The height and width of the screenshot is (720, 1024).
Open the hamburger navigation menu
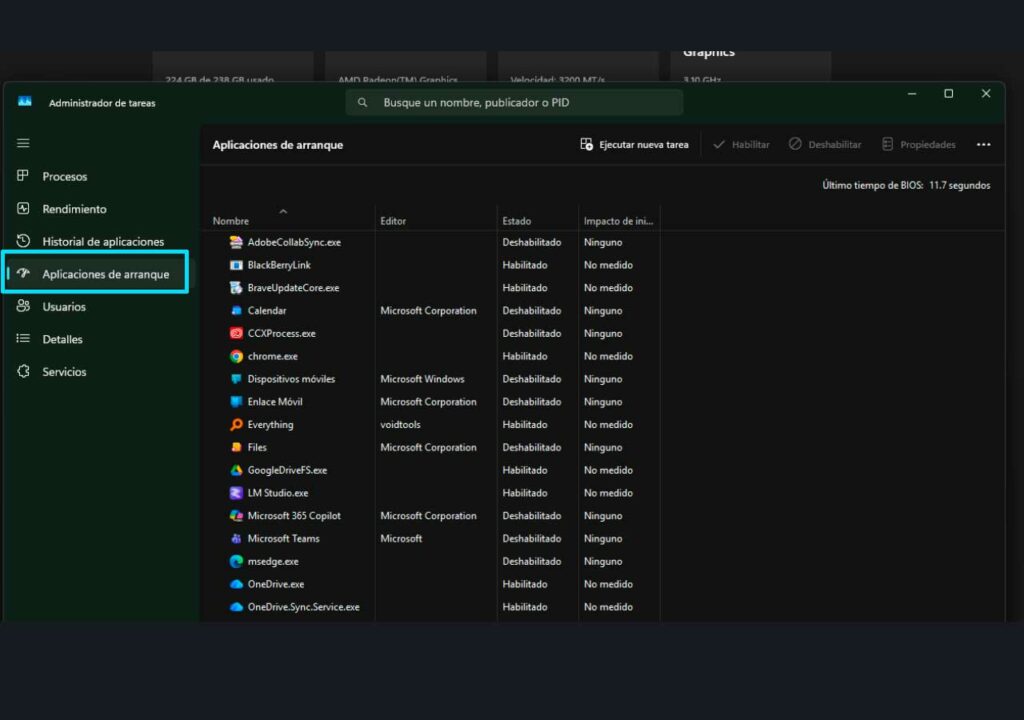24,142
